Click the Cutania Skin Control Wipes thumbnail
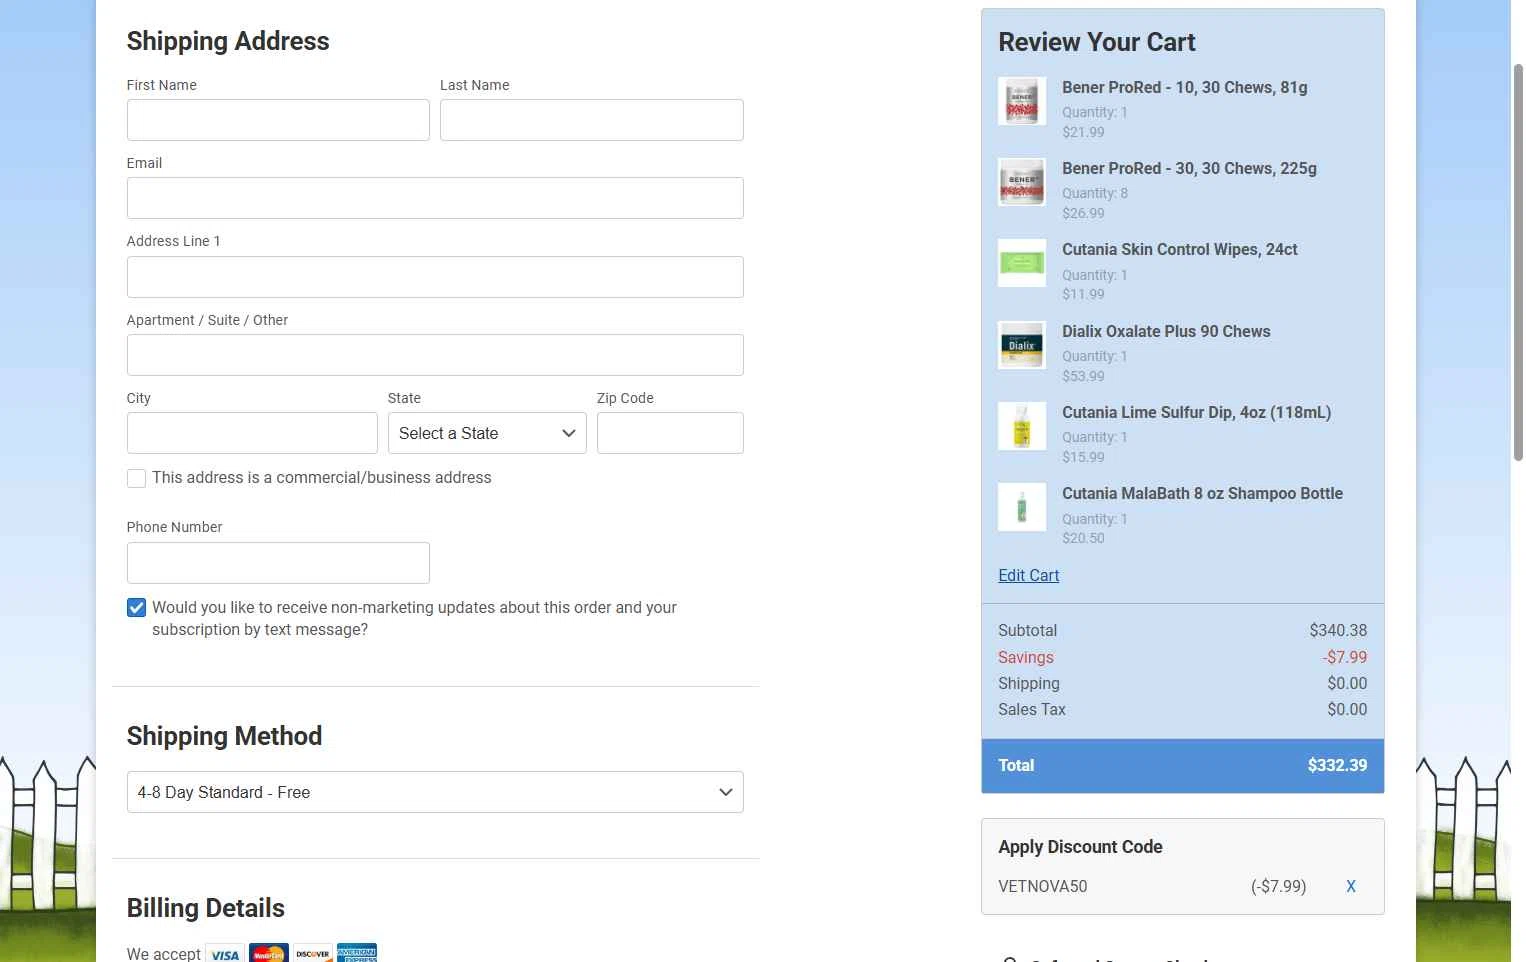Viewport: 1526px width, 962px height. [1022, 263]
